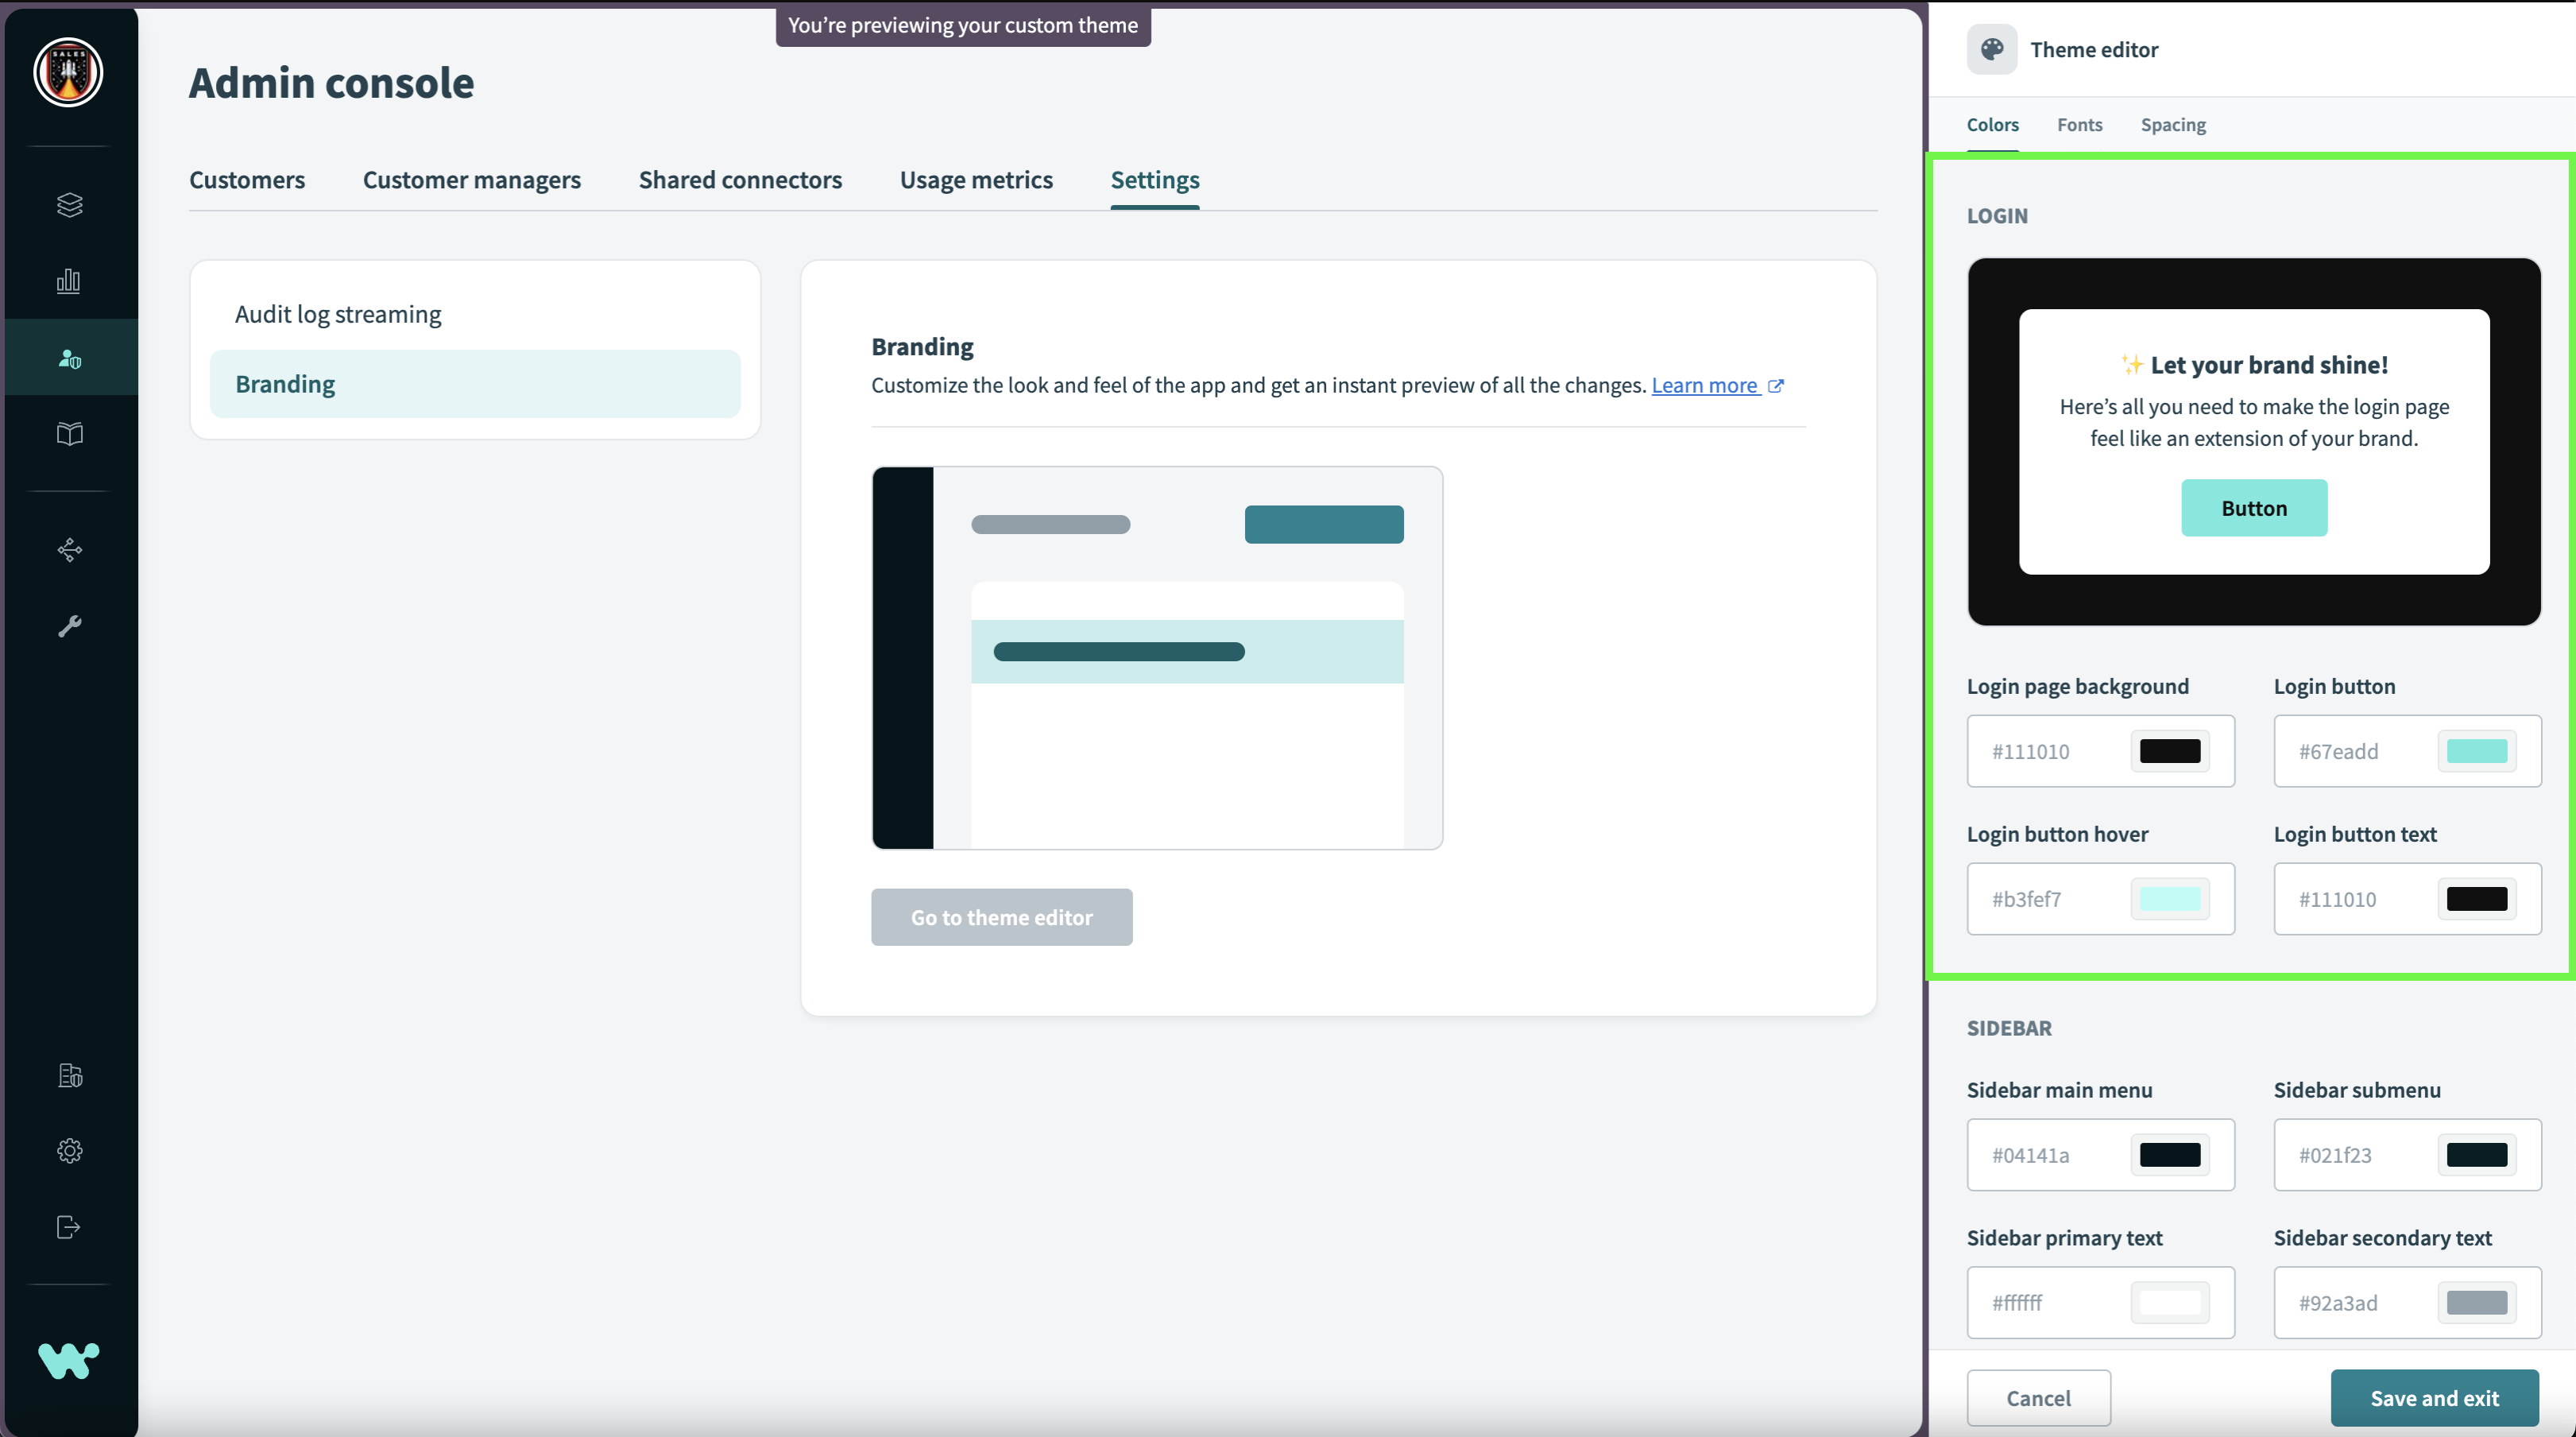2576x1437 pixels.
Task: Click the open book icon in sidebar
Action: 69,434
